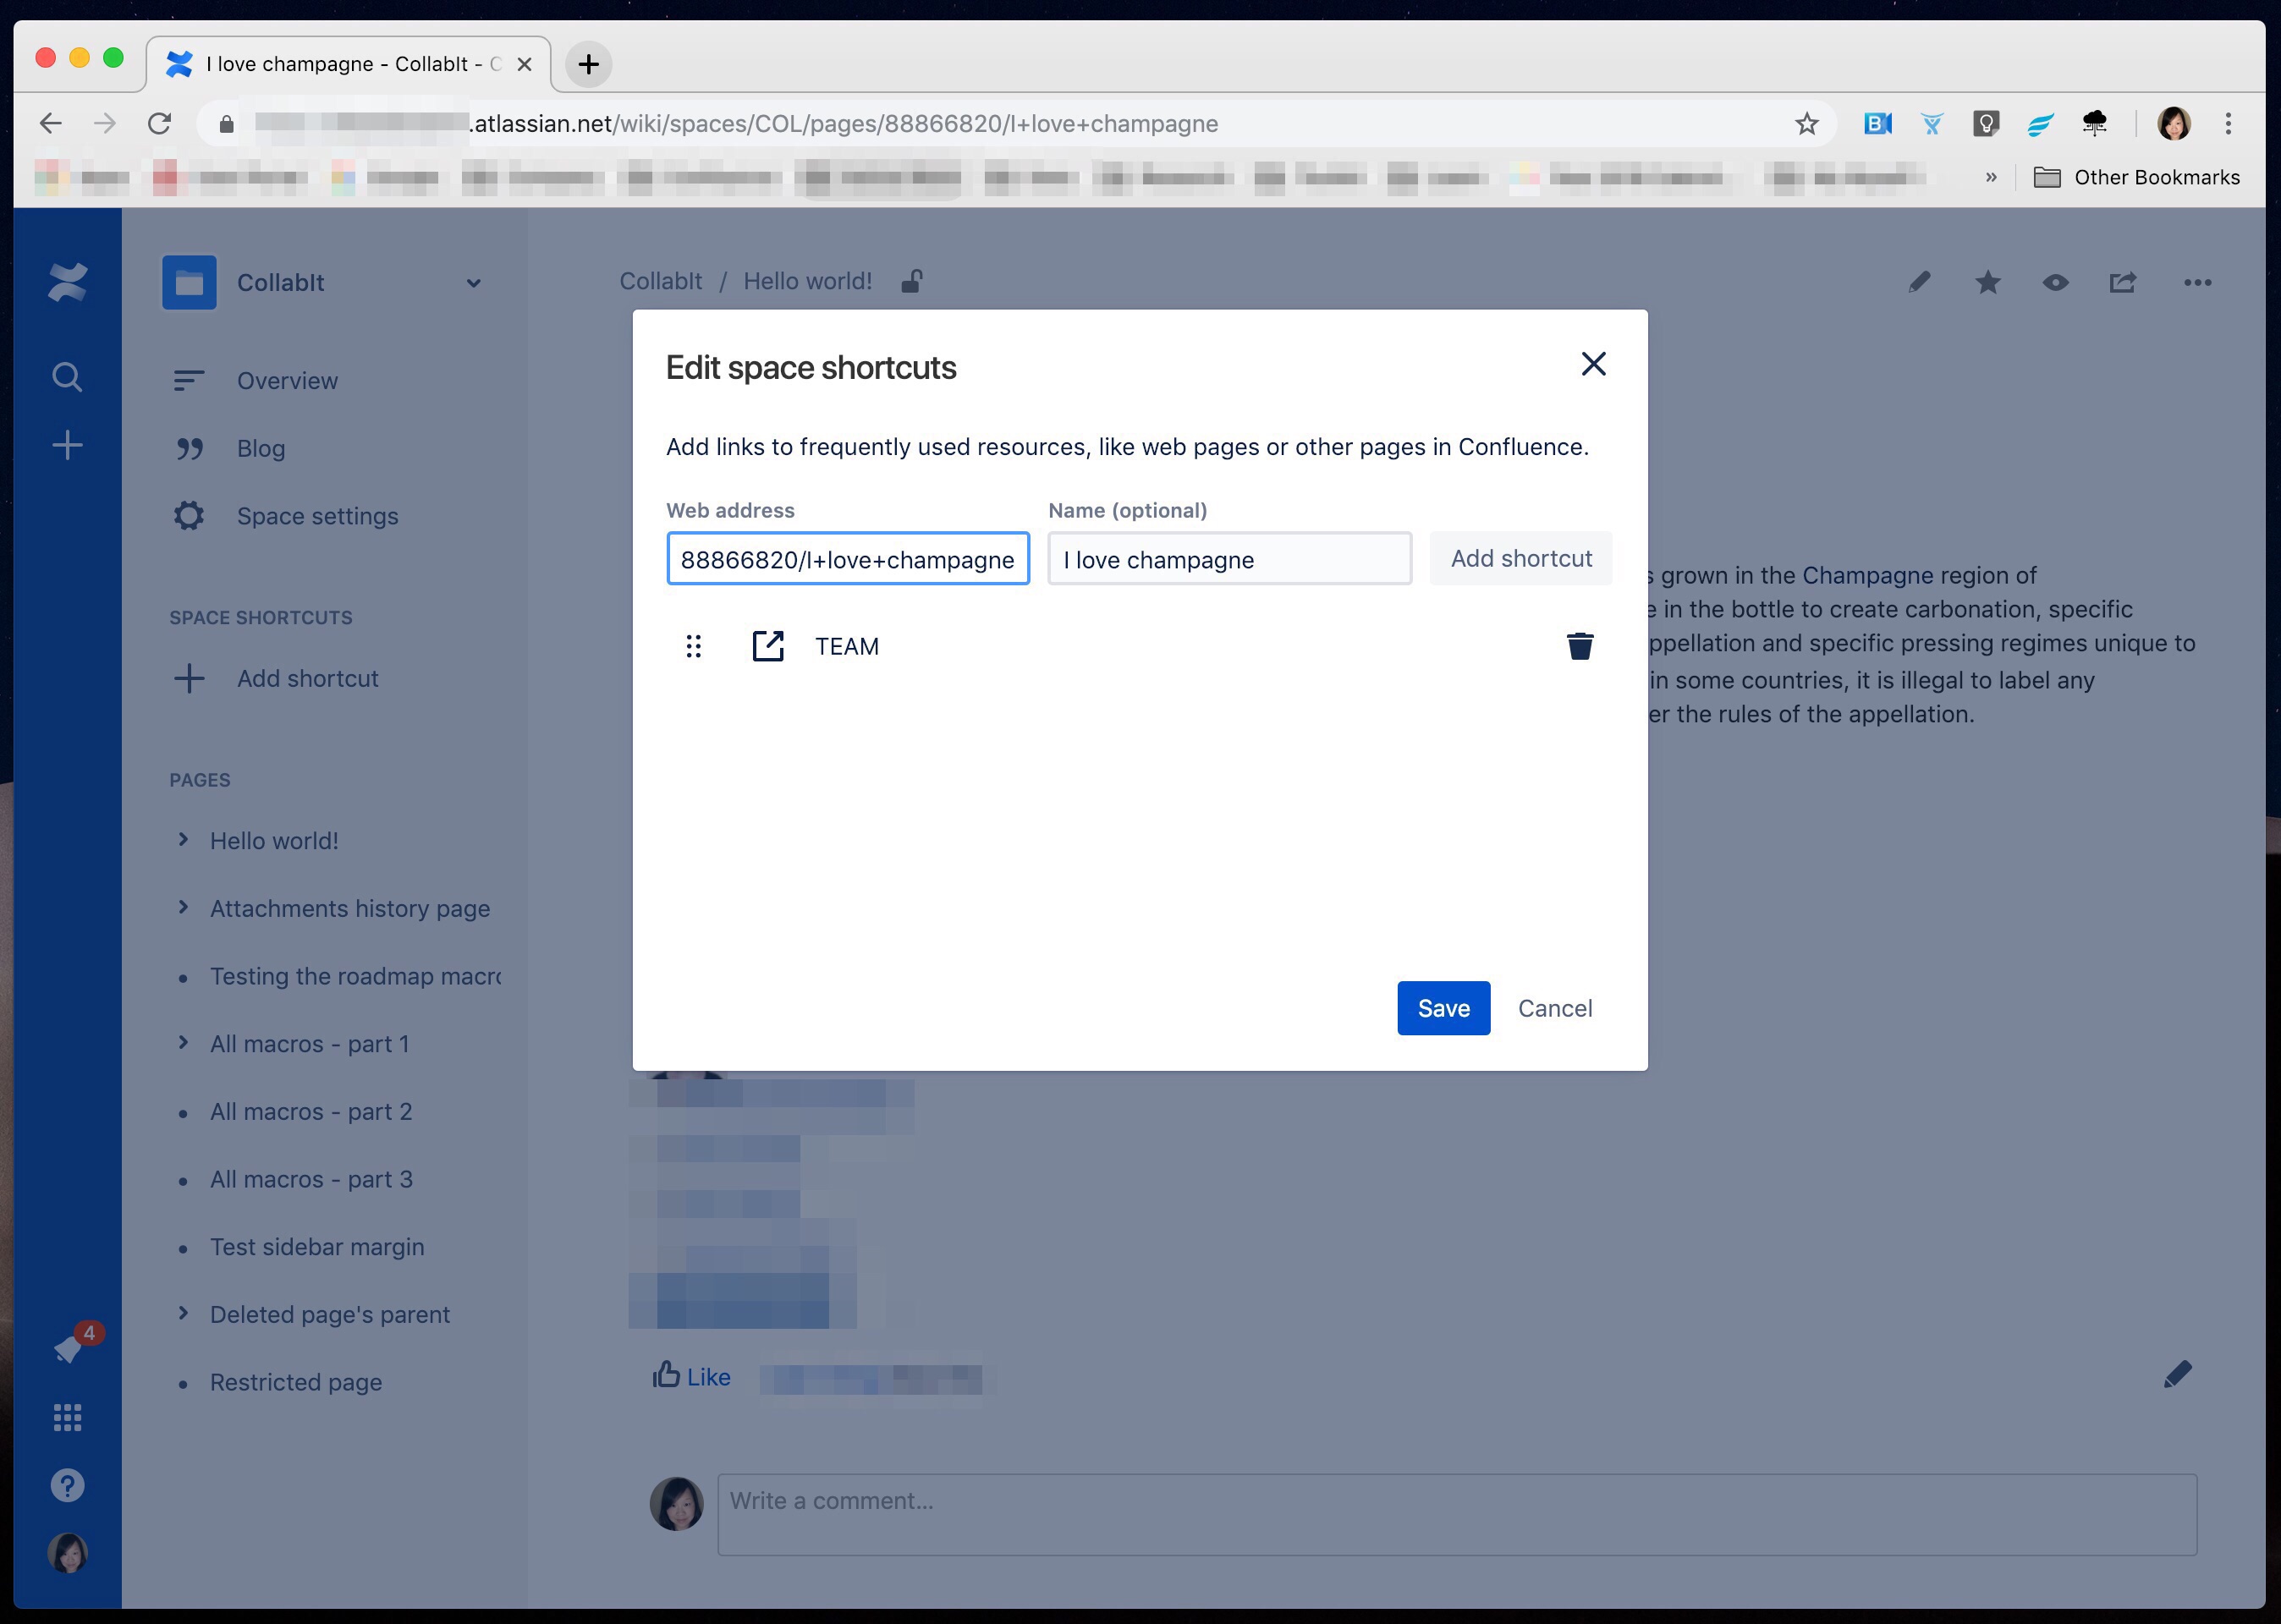Viewport: 2281px width, 1624px height.
Task: Click the lightbulb extension icon
Action: [1985, 123]
